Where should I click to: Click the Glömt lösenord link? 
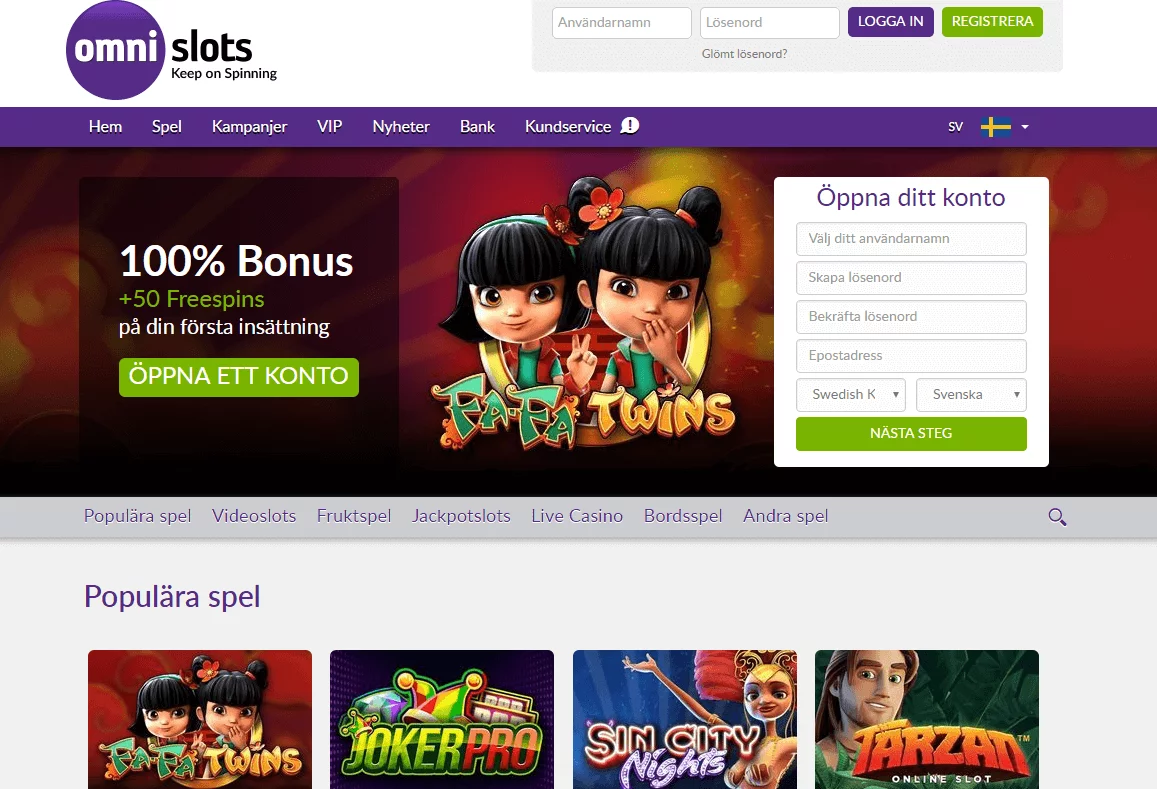pyautogui.click(x=744, y=54)
